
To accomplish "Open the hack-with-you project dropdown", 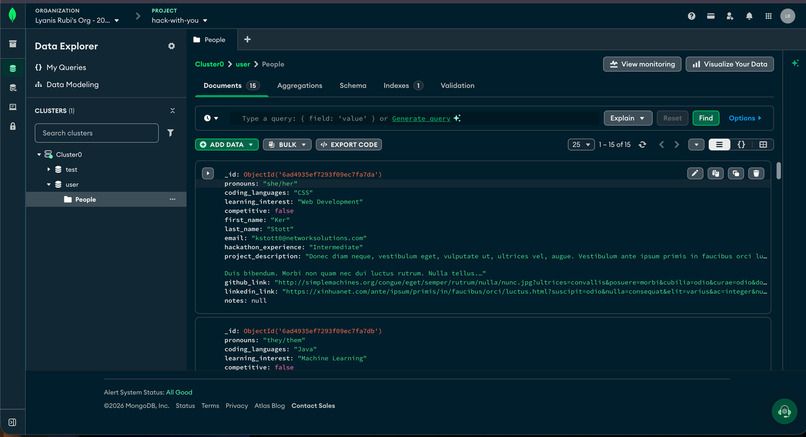I will [179, 21].
